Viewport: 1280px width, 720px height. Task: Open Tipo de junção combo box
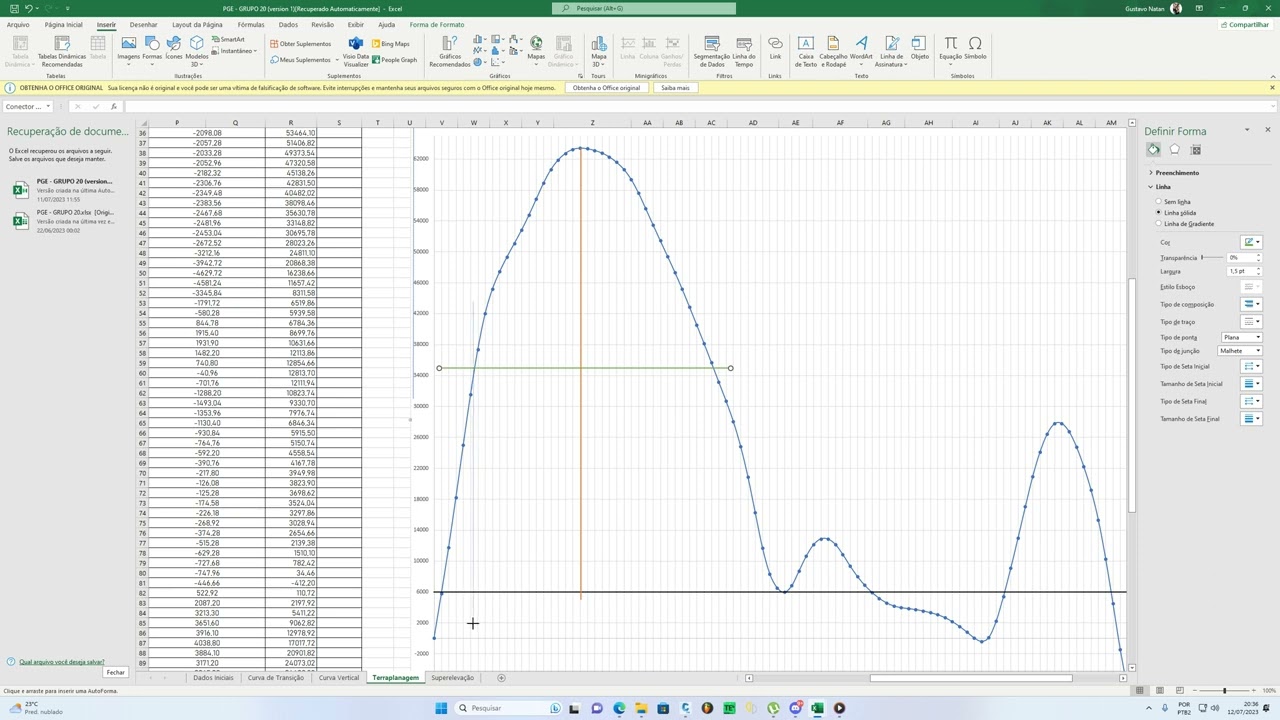1240,351
